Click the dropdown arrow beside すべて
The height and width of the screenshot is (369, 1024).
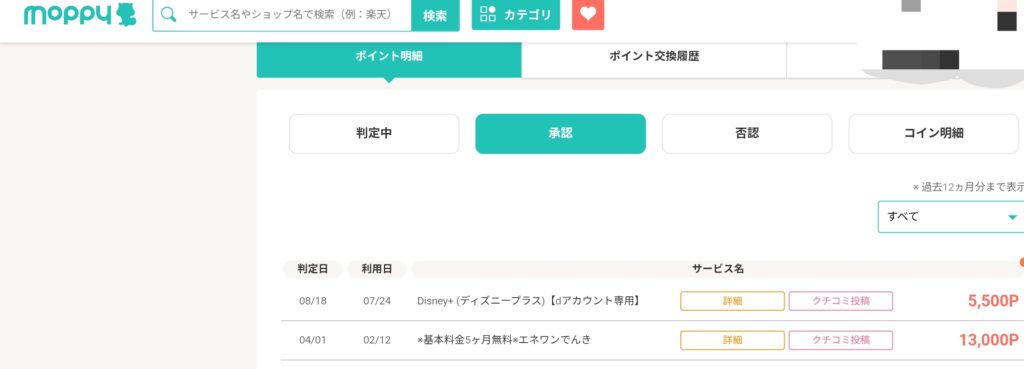pyautogui.click(x=1012, y=217)
